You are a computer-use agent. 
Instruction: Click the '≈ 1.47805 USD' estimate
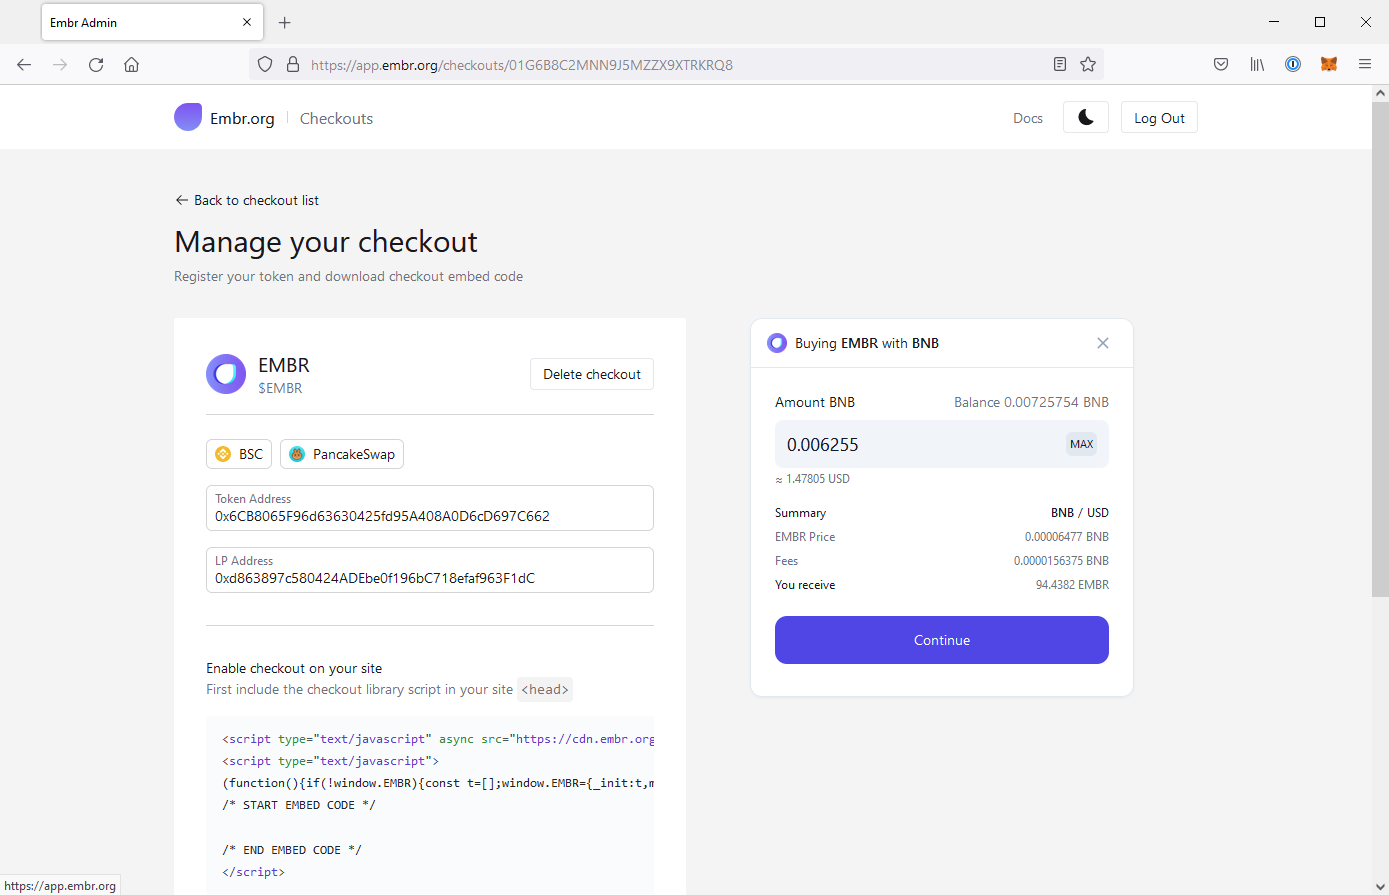pyautogui.click(x=812, y=479)
